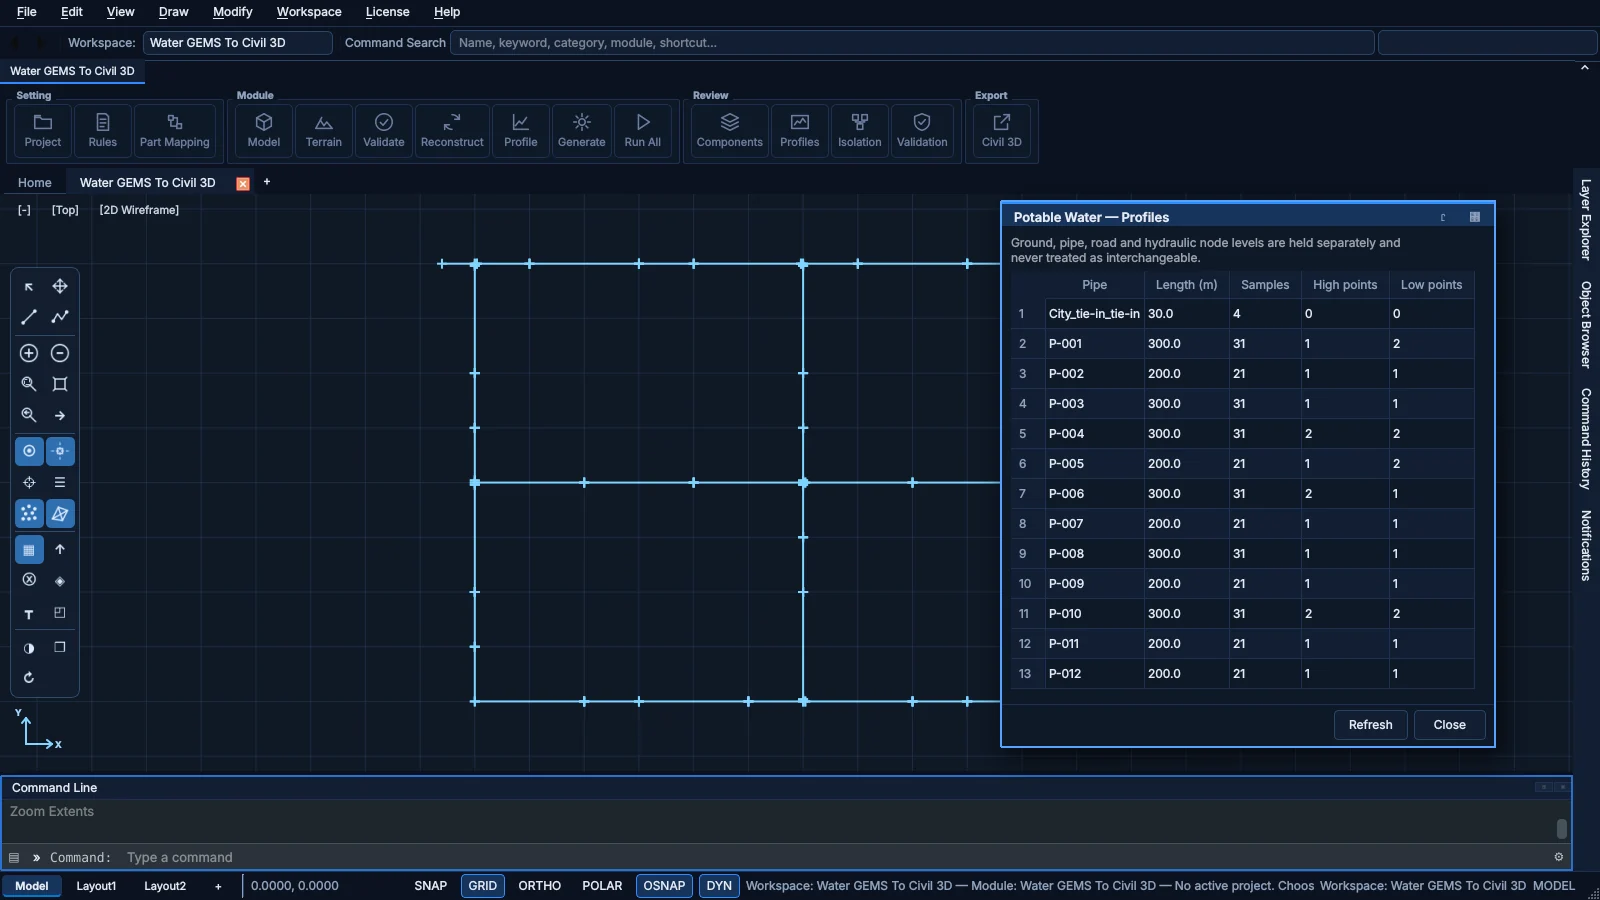Viewport: 1600px width, 900px height.
Task: Launch the Model module
Action: pyautogui.click(x=264, y=131)
